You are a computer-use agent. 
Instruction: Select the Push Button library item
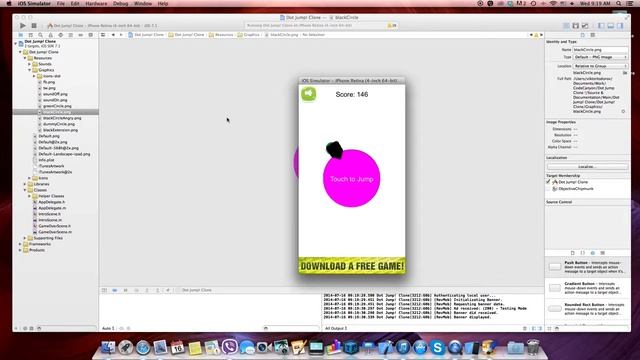click(588, 267)
